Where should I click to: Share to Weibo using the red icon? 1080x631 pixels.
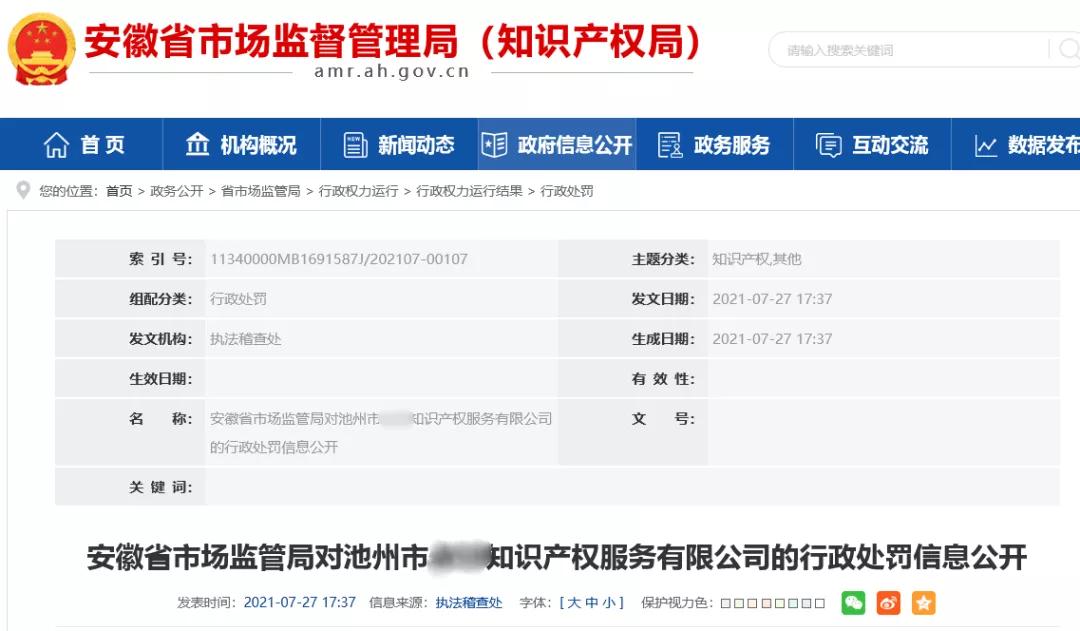[888, 602]
